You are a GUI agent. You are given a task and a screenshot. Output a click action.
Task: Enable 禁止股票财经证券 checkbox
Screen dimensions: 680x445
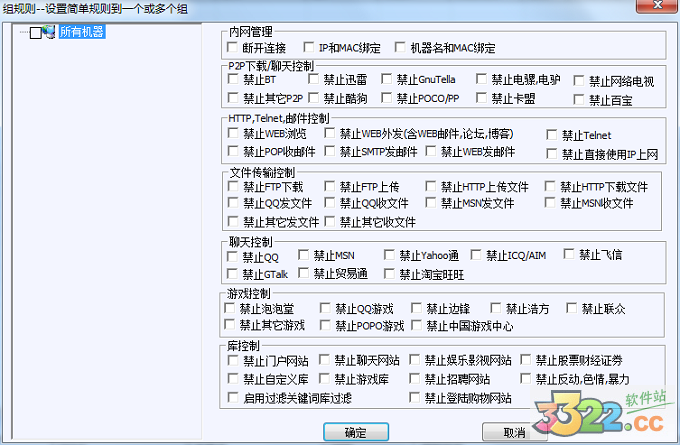tap(526, 360)
